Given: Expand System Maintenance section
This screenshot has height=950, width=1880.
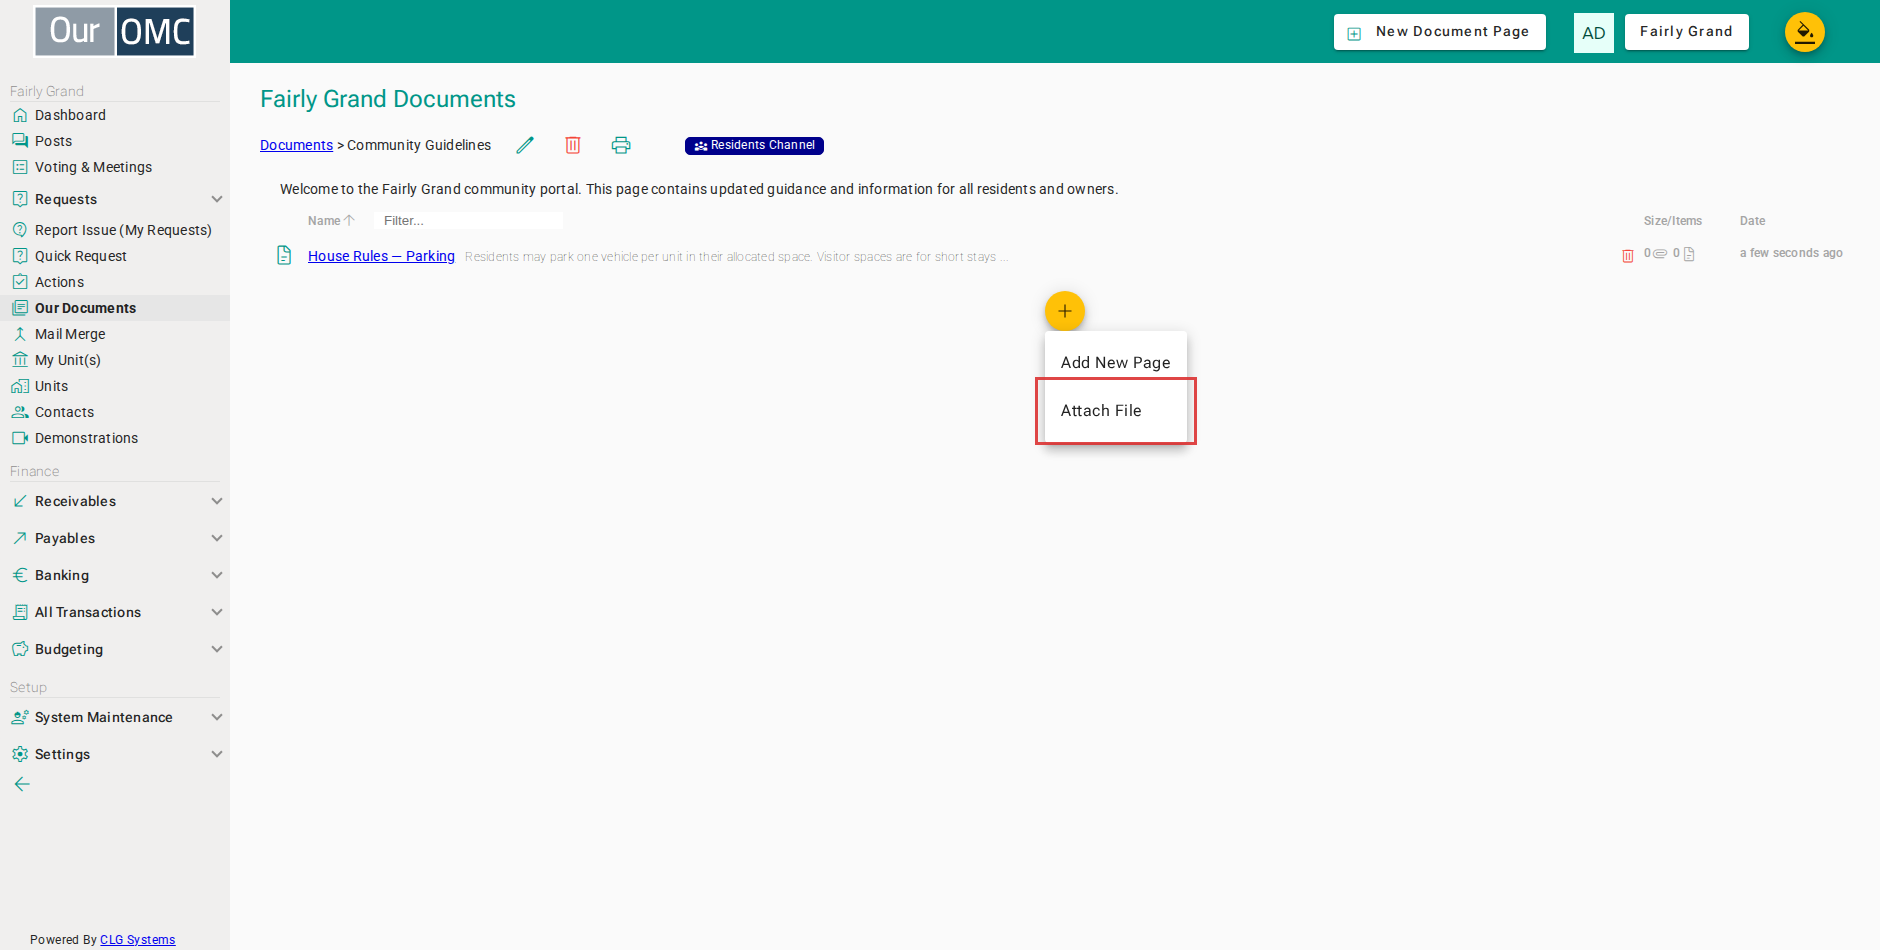Looking at the screenshot, I should 115,717.
